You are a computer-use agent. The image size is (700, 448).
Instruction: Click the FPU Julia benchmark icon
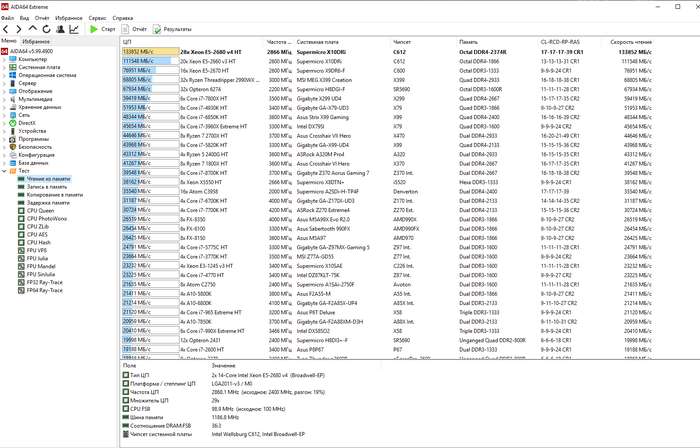[x=21, y=258]
